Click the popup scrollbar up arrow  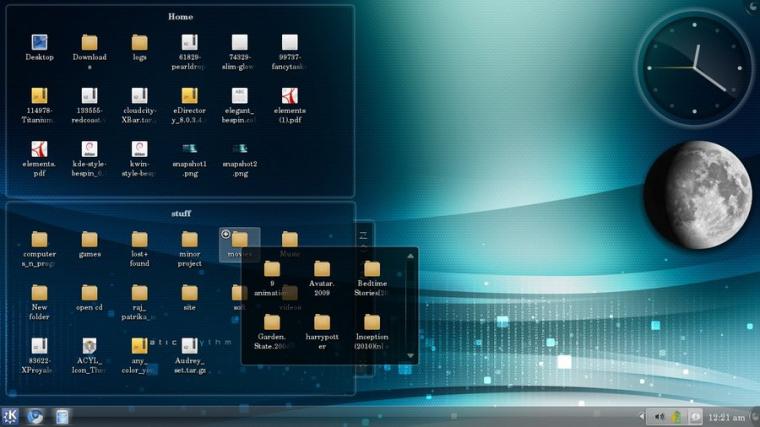coord(411,256)
